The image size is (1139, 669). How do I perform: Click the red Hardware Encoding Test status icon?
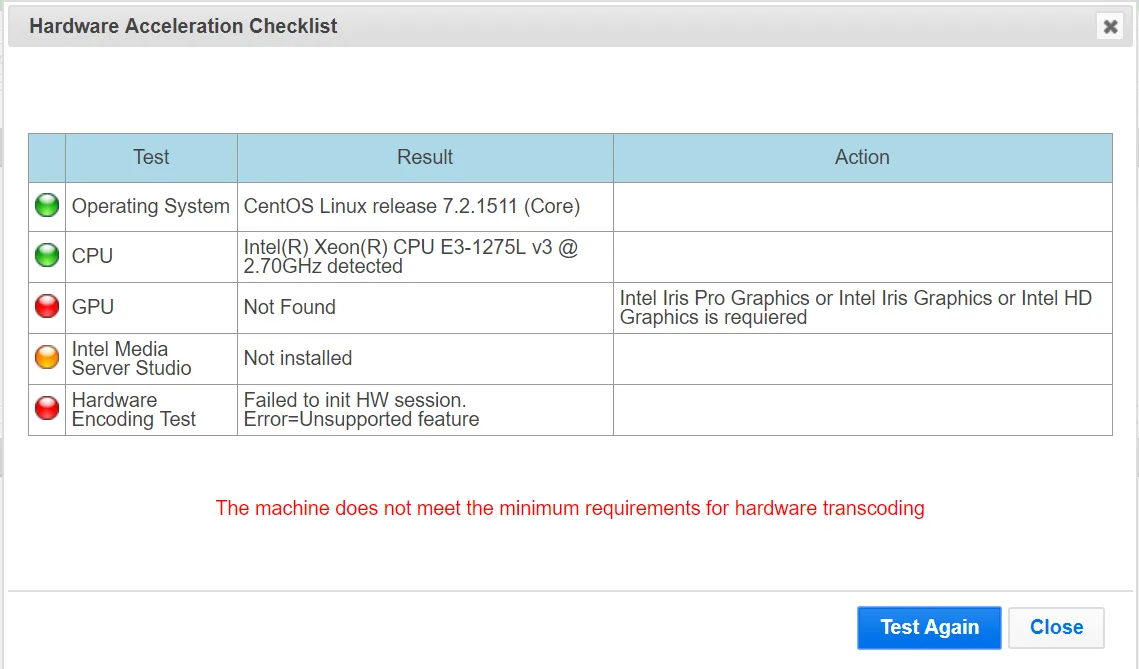point(47,408)
